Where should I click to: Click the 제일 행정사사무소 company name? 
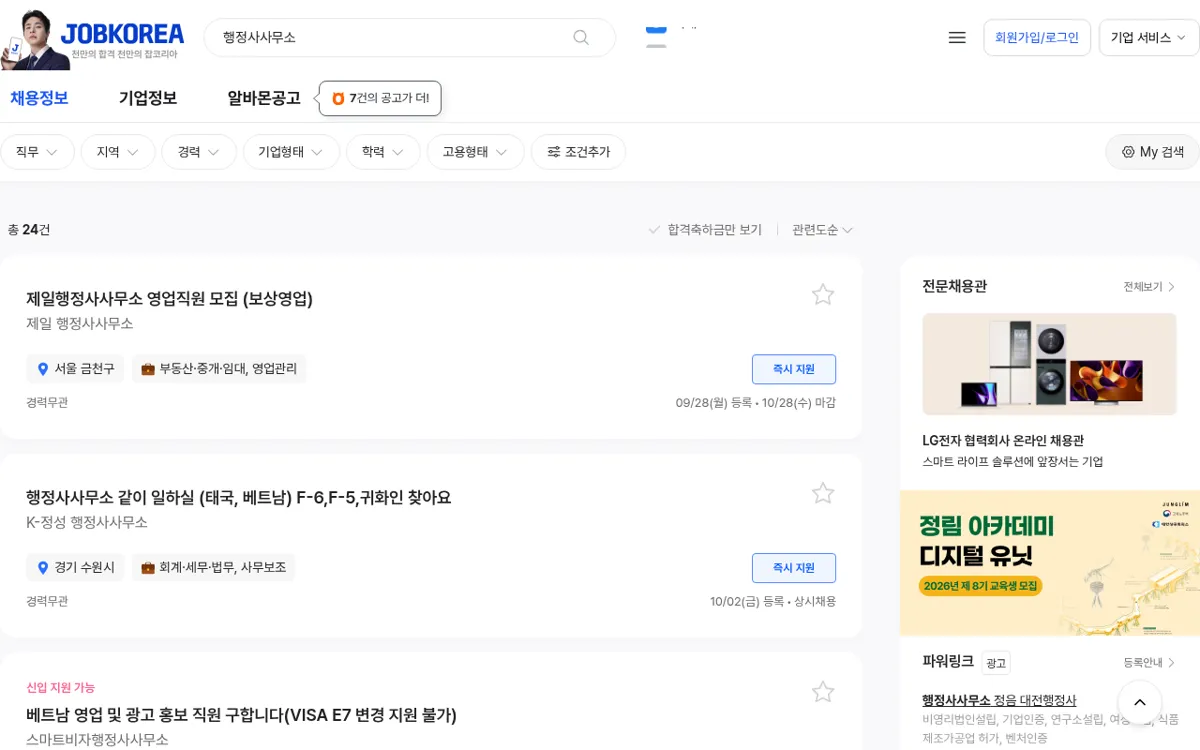click(79, 324)
